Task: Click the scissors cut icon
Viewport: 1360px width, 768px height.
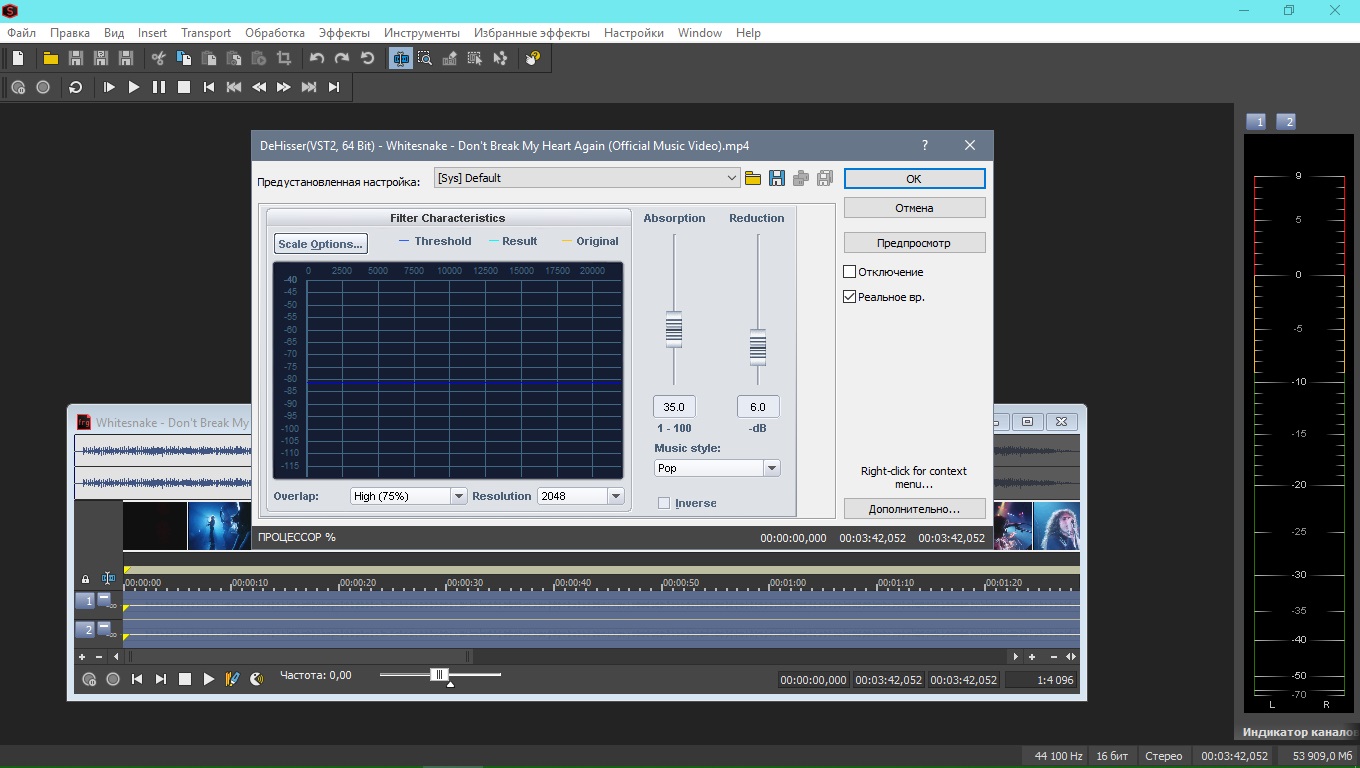Action: 158,59
